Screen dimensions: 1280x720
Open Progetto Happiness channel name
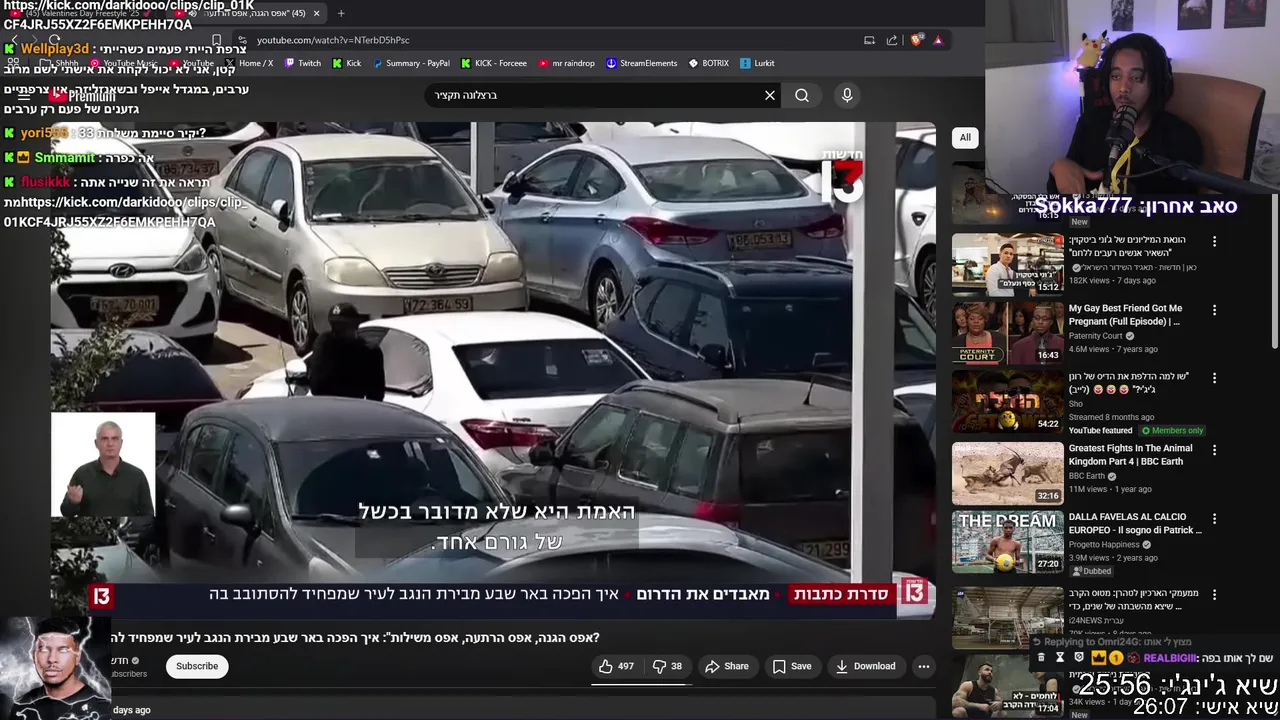coord(1105,544)
